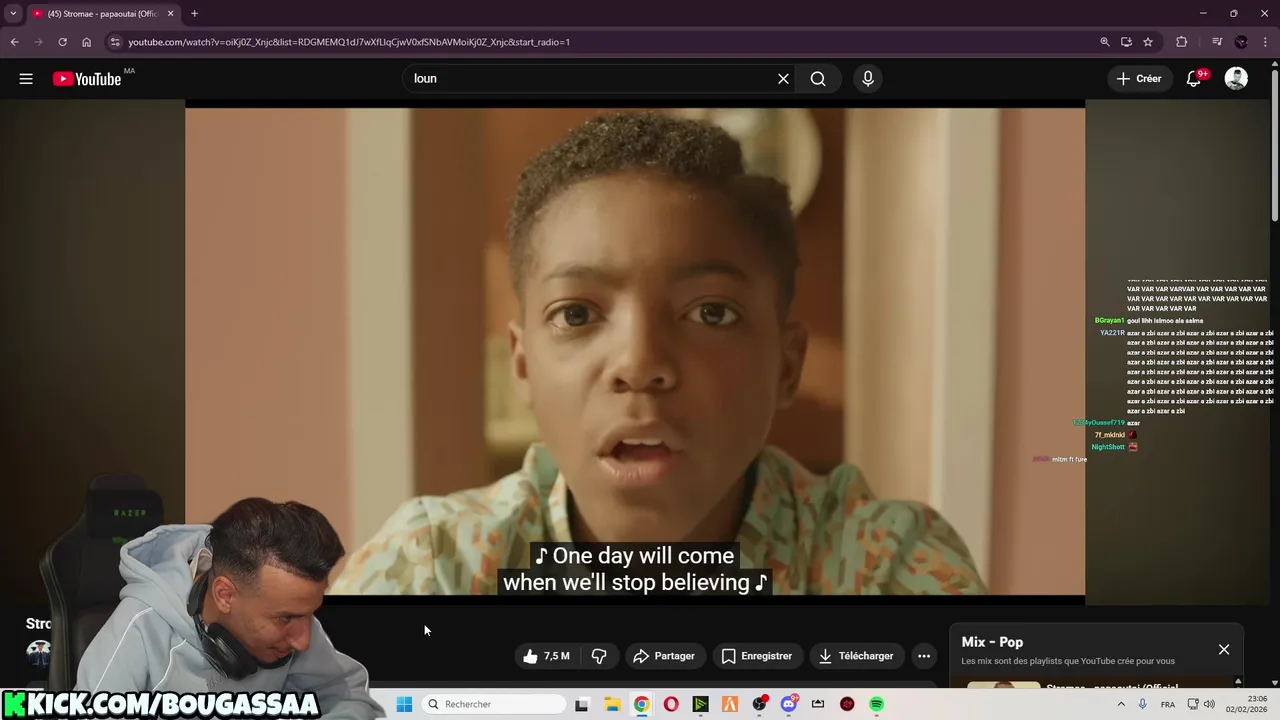The height and width of the screenshot is (720, 1280).
Task: Open browser media controls
Action: (1217, 42)
